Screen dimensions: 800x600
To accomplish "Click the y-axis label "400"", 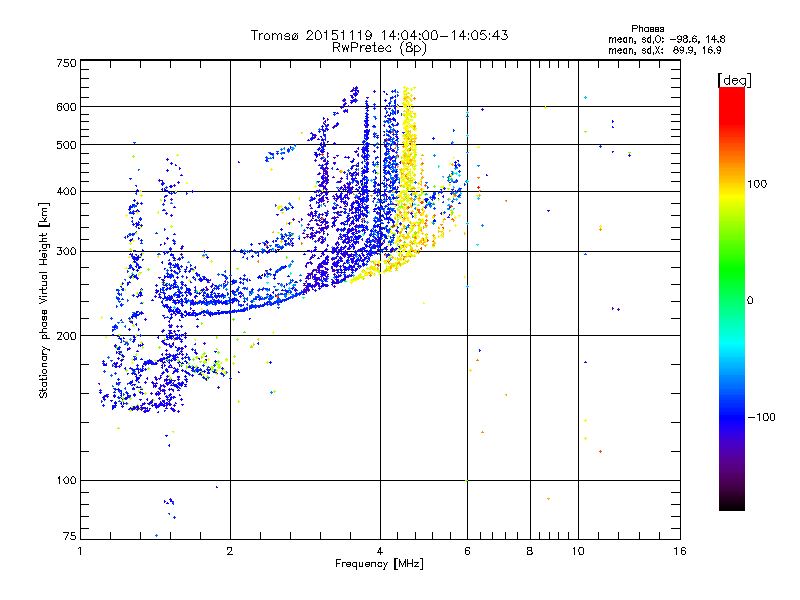I will tap(66, 192).
